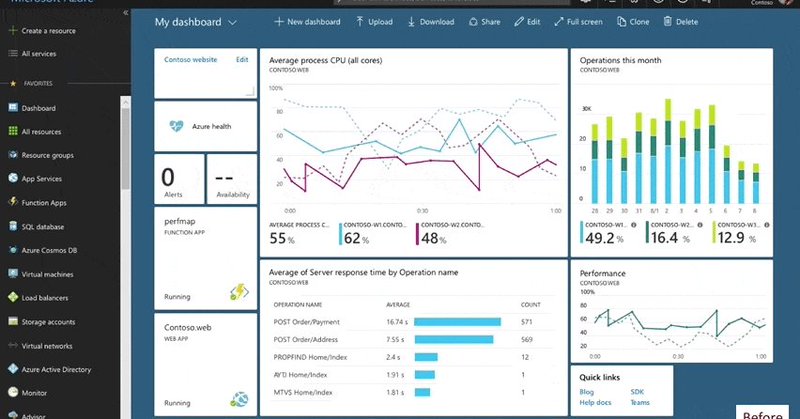Select the POST Order/Payment row
The height and width of the screenshot is (419, 800).
click(412, 322)
